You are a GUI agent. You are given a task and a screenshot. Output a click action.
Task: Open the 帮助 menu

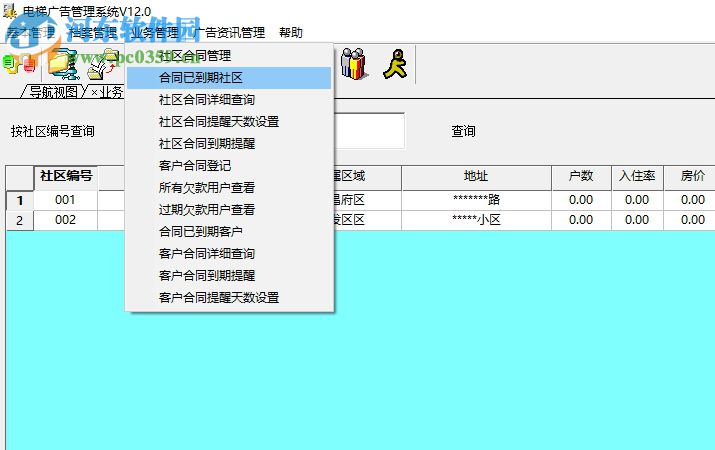point(291,32)
